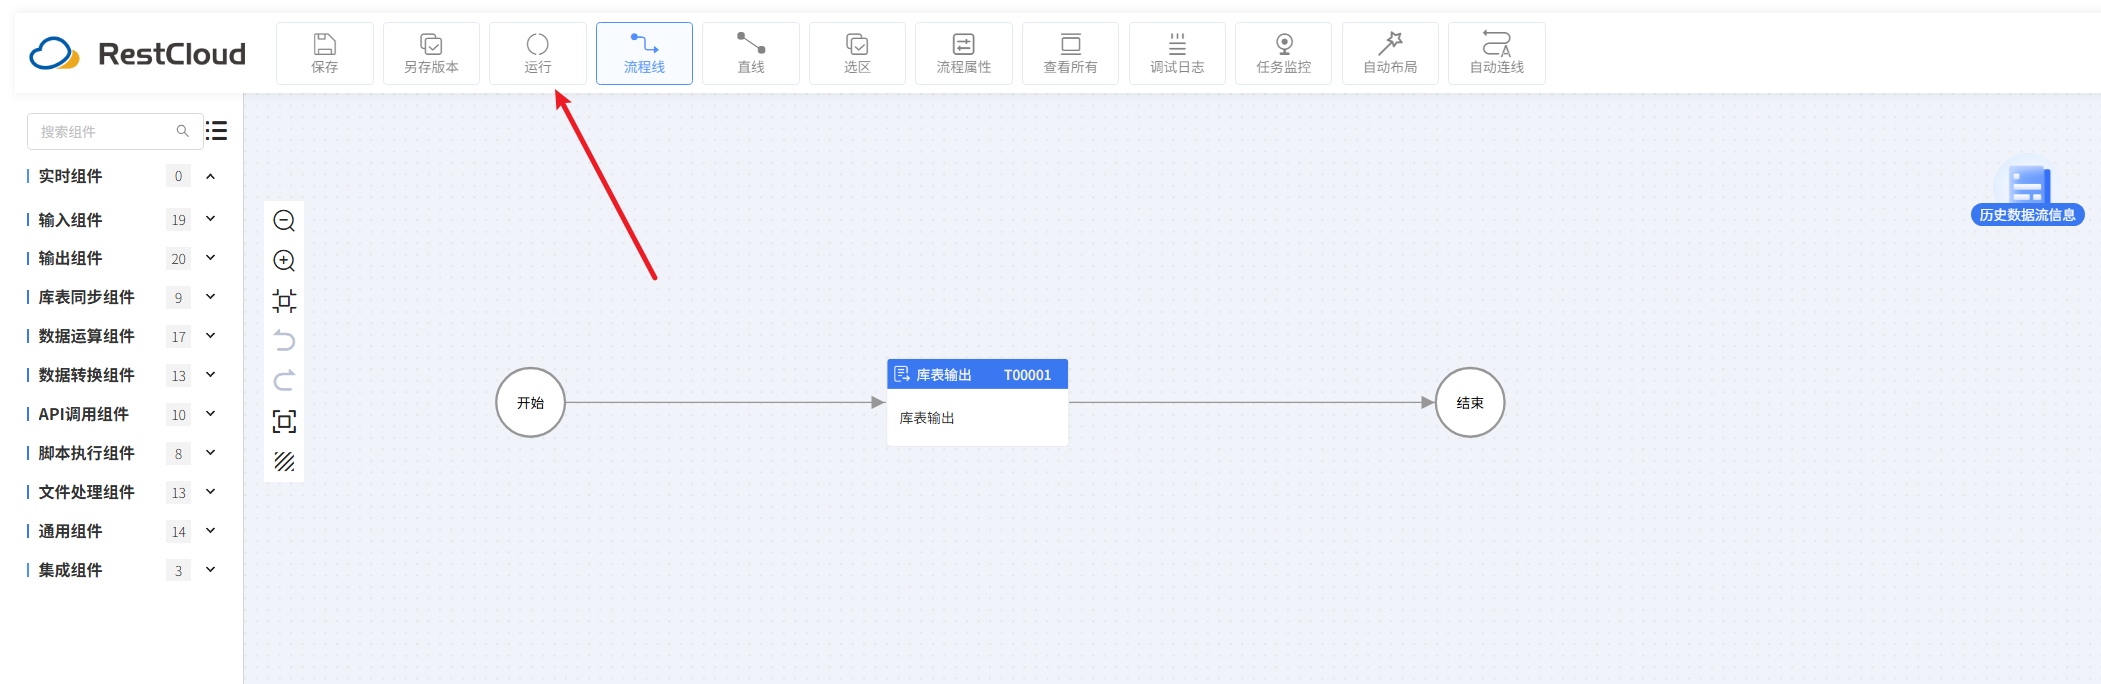Zoom in the canvas with plus magnifier
Image resolution: width=2101 pixels, height=684 pixels.
coord(284,261)
